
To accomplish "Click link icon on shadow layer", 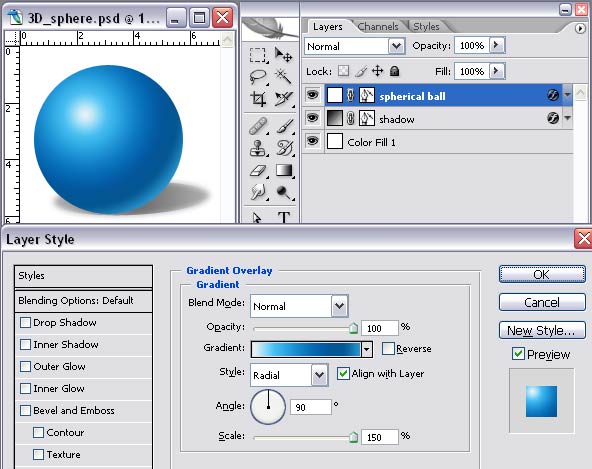I will [x=350, y=119].
